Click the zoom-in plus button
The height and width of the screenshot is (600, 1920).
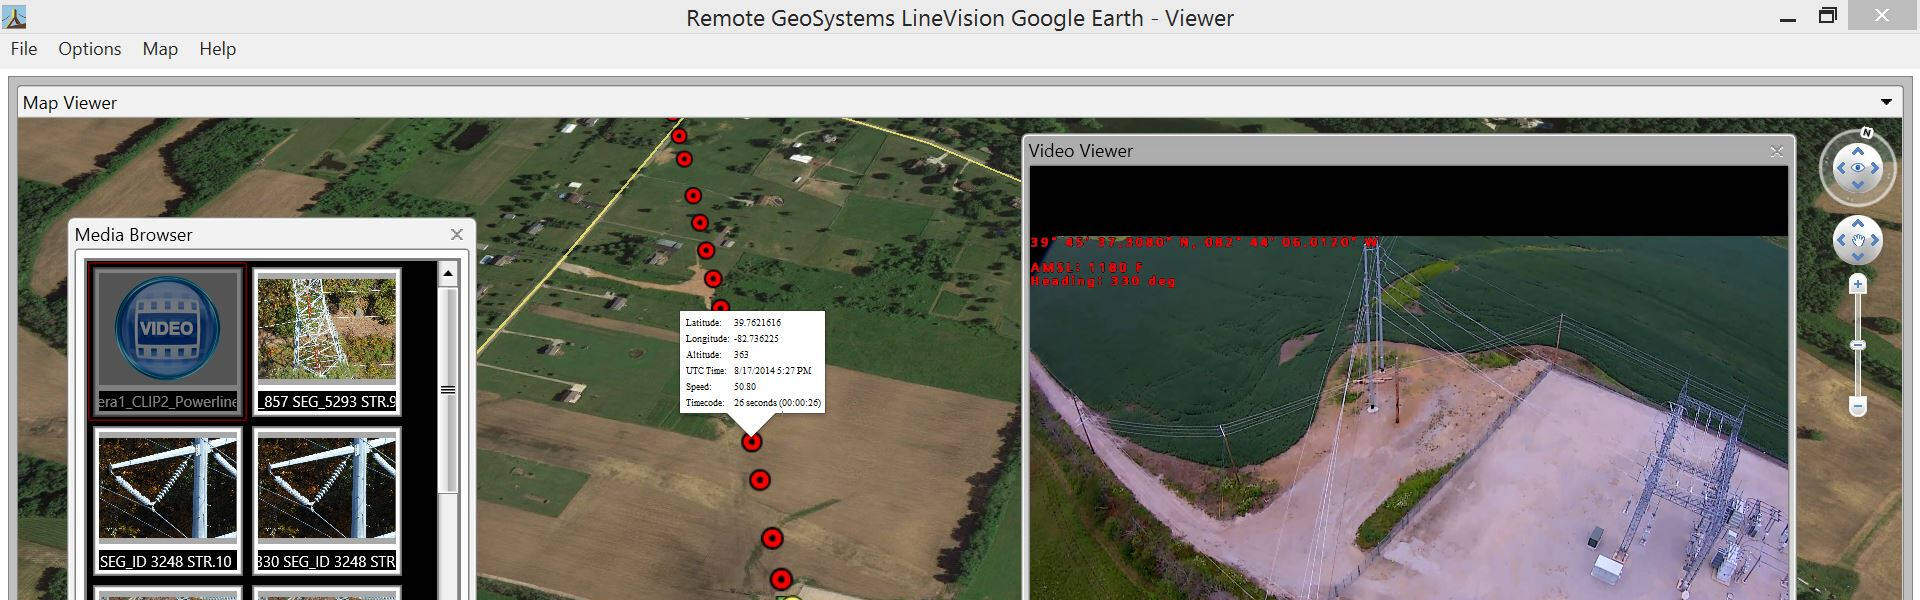pyautogui.click(x=1857, y=285)
